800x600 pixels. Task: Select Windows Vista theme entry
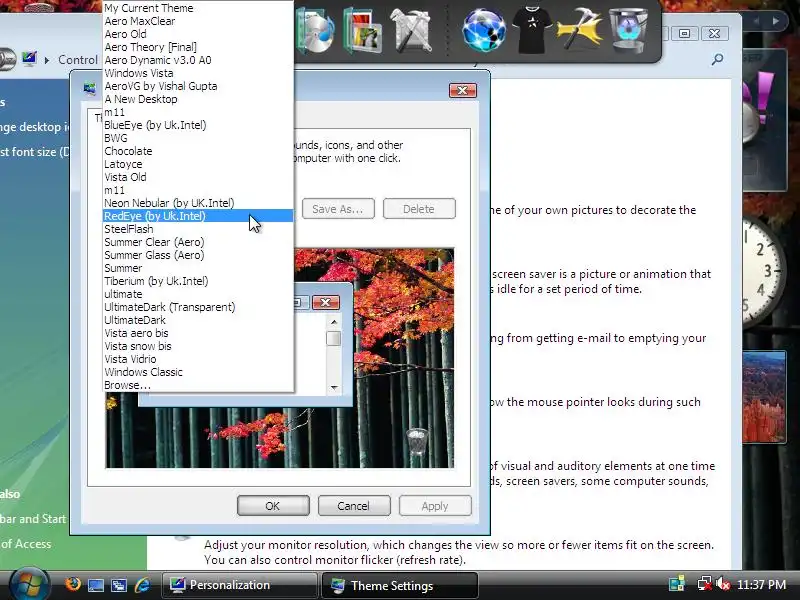click(198, 73)
